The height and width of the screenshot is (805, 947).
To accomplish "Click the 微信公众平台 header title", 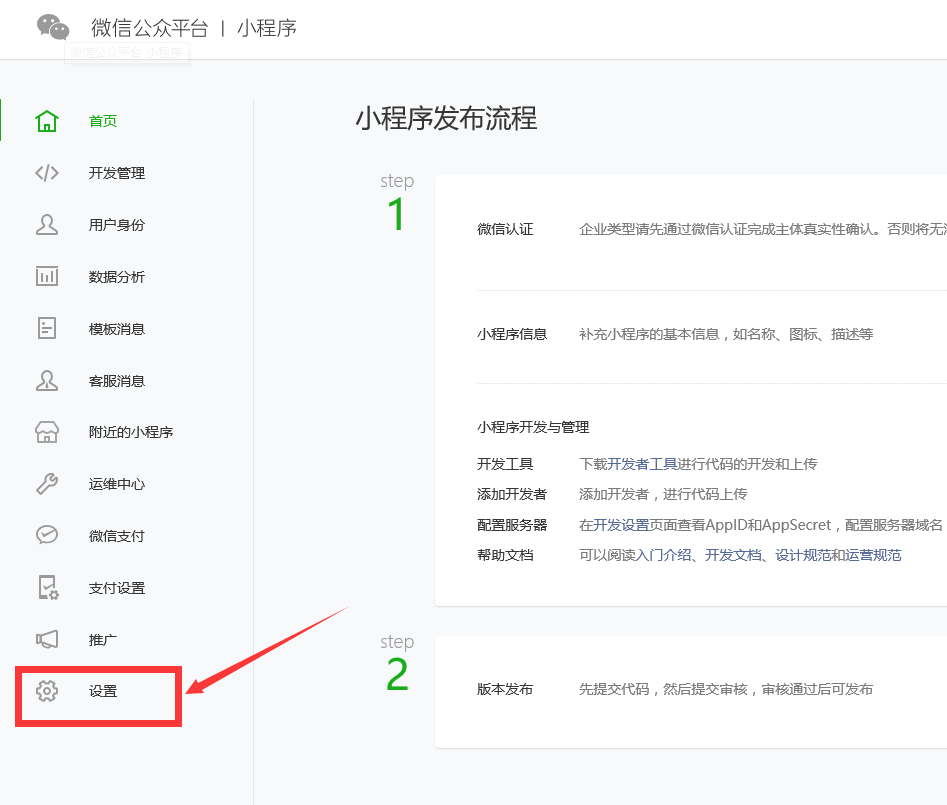I will pos(150,28).
